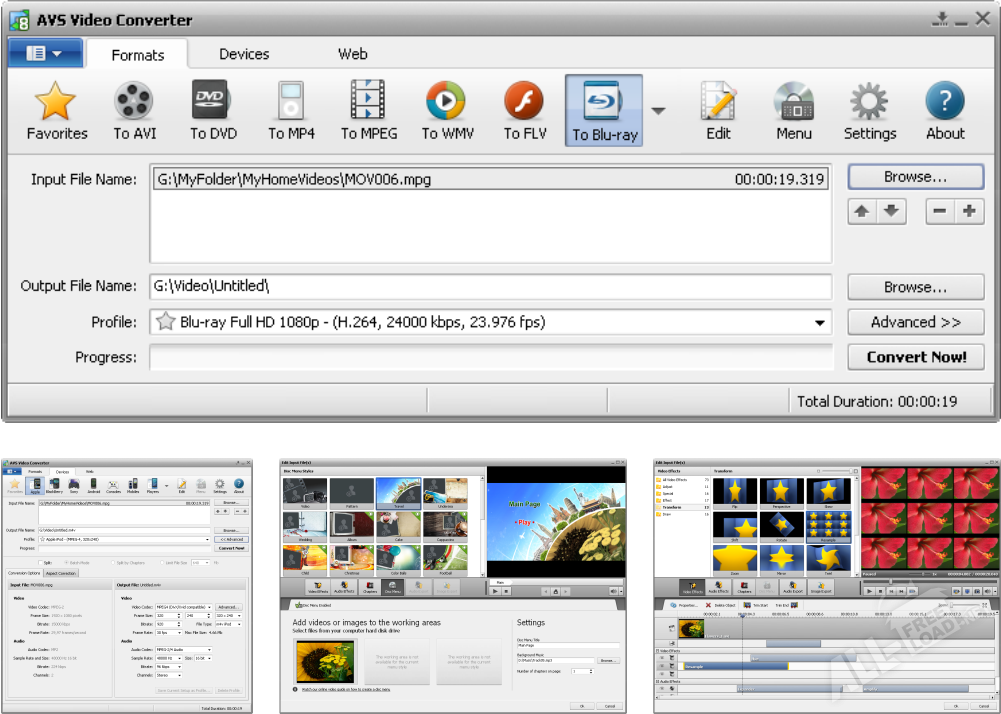
Task: Click the Convert Now! button
Action: [x=916, y=357]
